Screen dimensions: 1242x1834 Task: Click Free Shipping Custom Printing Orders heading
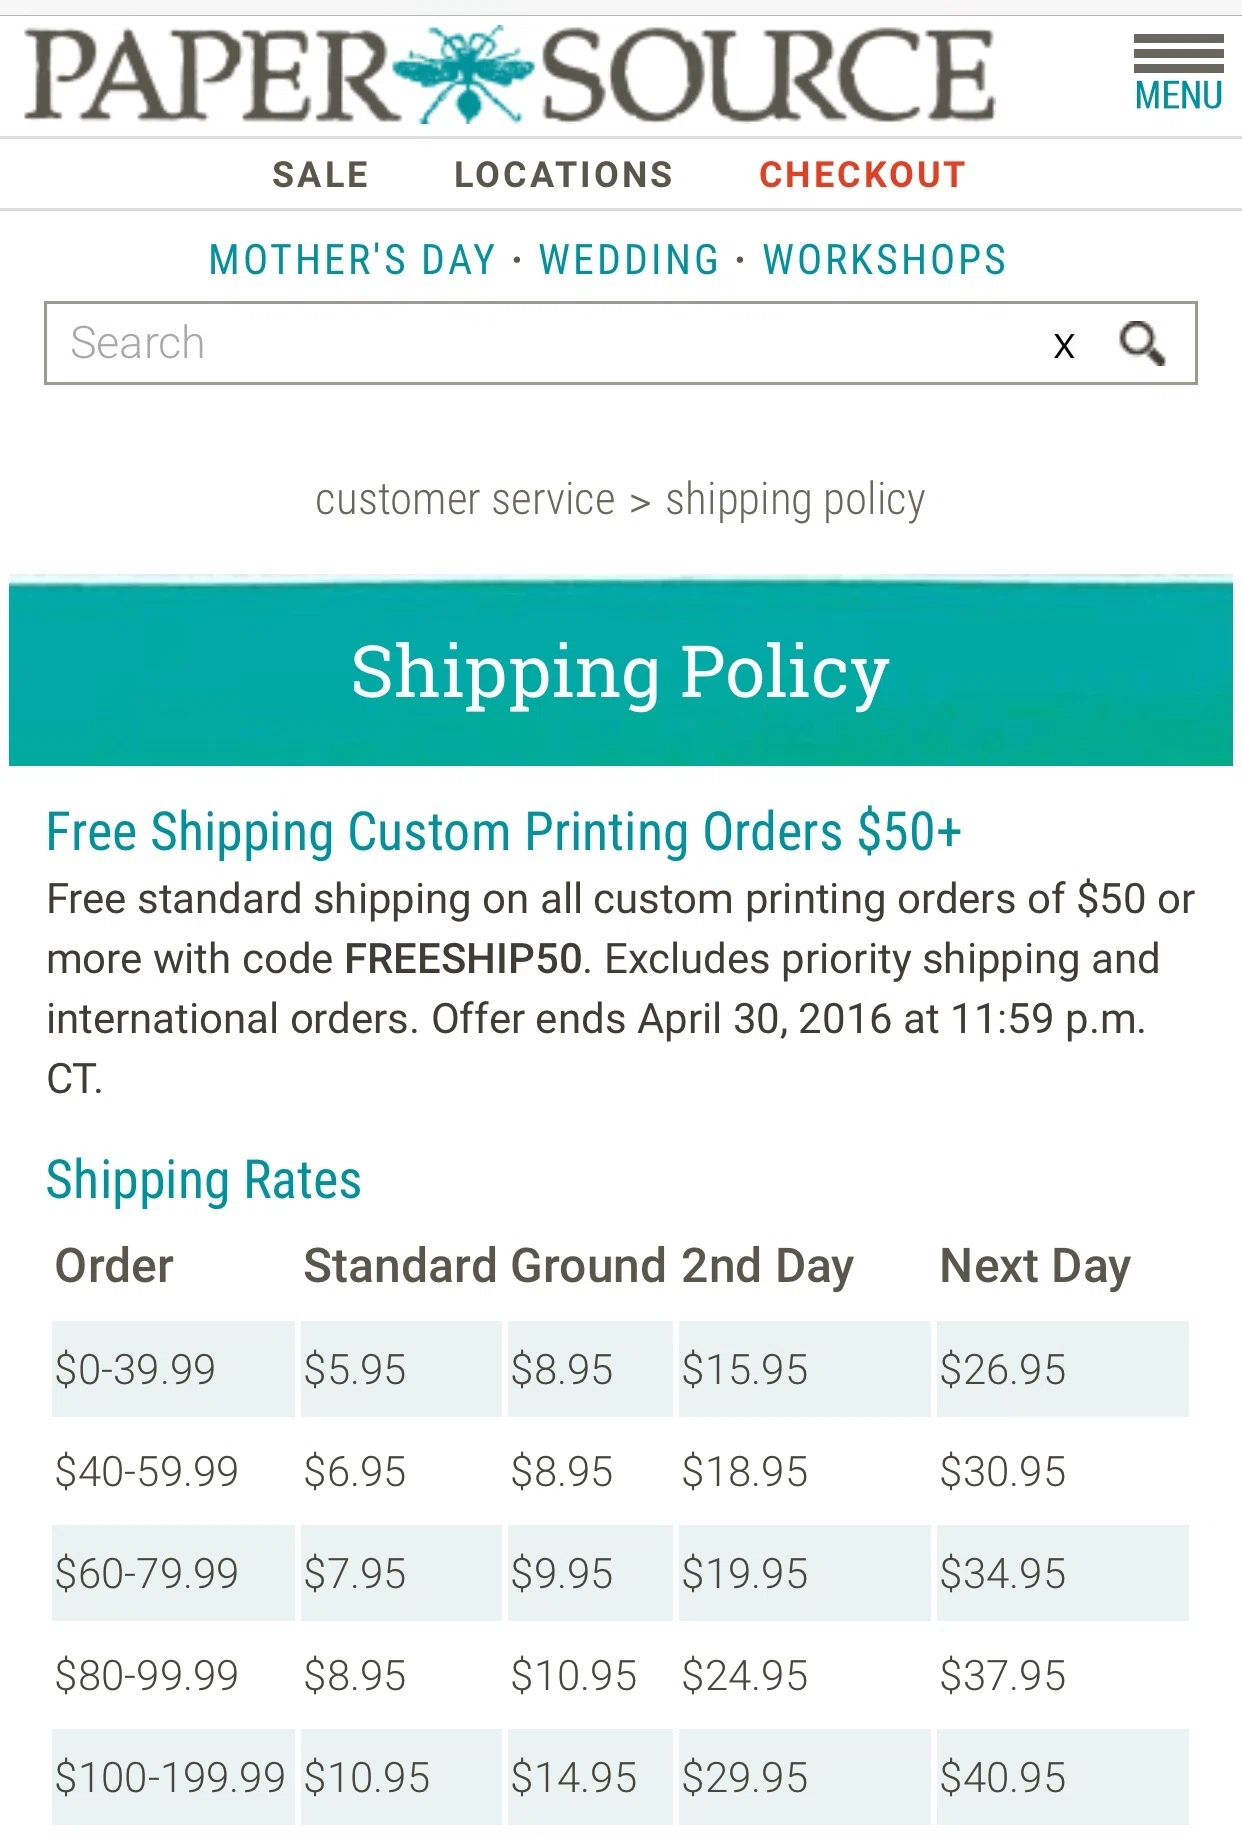tap(504, 832)
